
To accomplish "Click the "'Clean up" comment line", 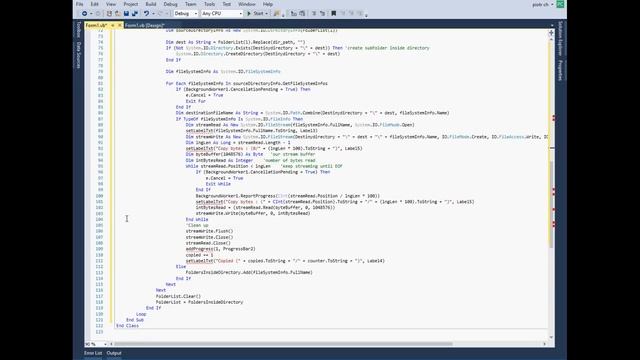I will [197, 225].
